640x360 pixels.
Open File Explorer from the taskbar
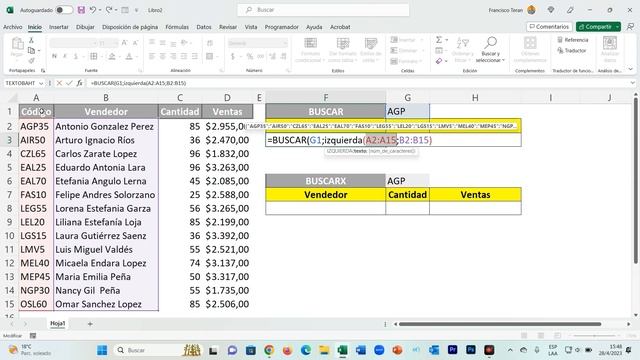coord(324,350)
